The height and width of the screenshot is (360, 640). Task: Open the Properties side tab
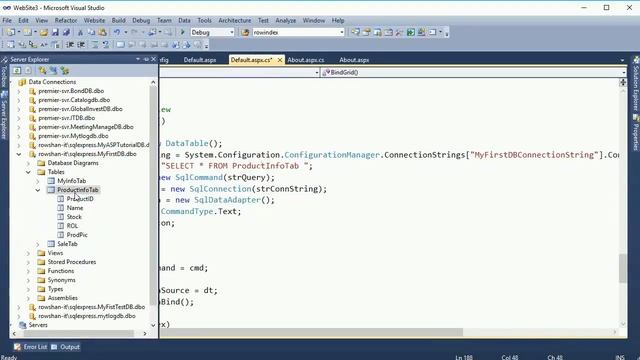636,132
